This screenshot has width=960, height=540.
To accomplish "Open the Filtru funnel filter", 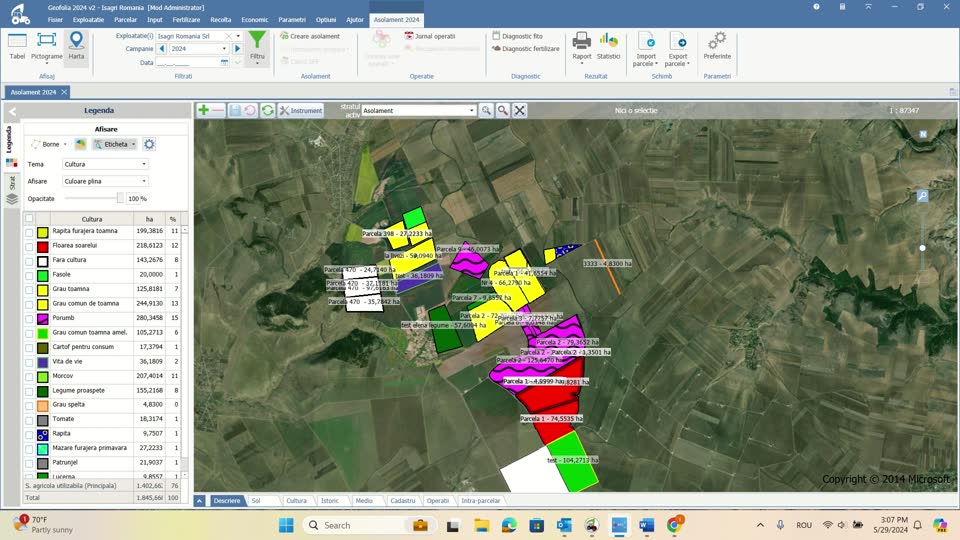I will coord(257,47).
